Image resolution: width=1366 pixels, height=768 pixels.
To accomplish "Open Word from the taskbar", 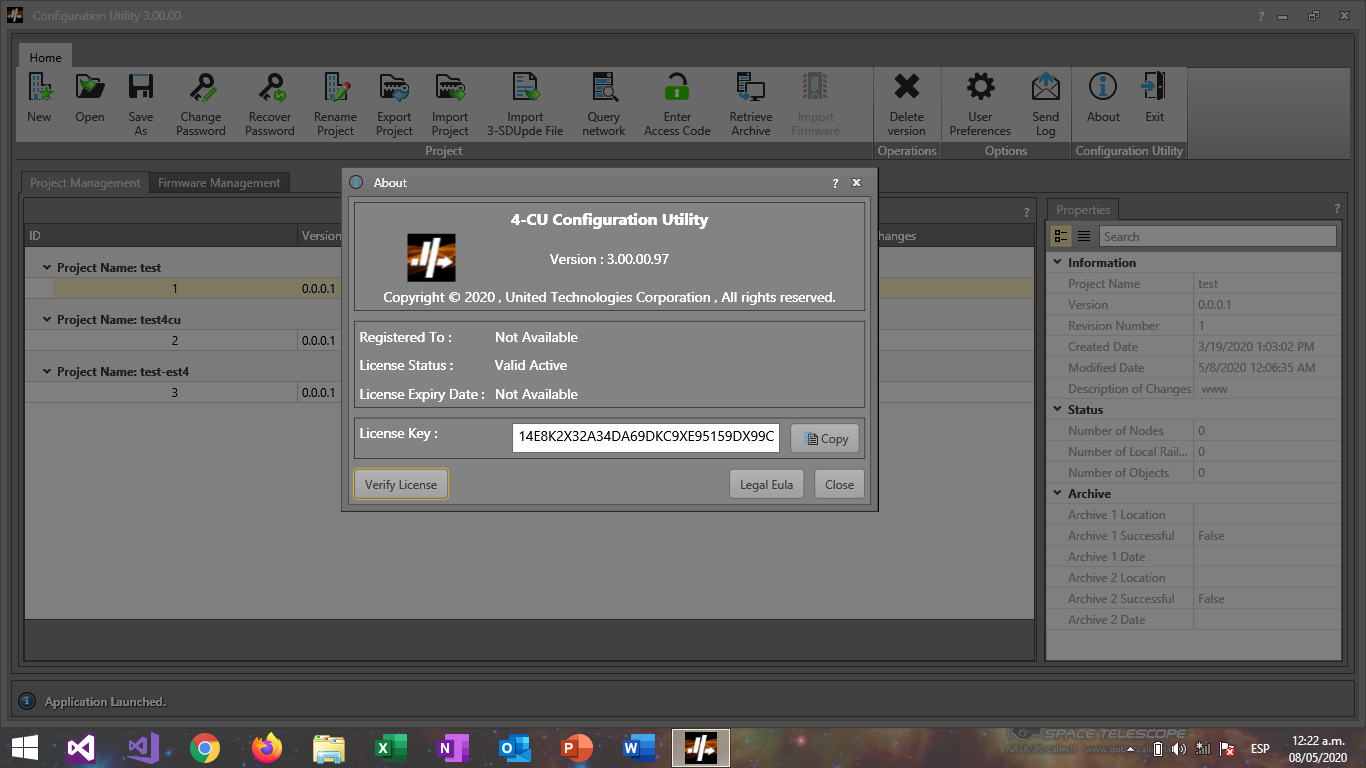I will (639, 748).
